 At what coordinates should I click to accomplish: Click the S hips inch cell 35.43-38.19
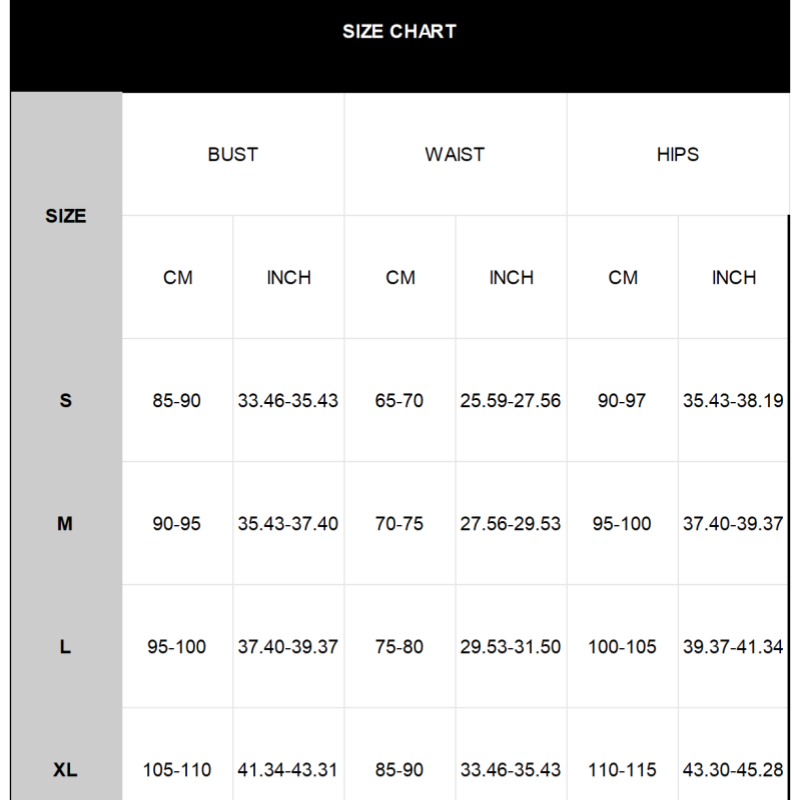pos(733,401)
